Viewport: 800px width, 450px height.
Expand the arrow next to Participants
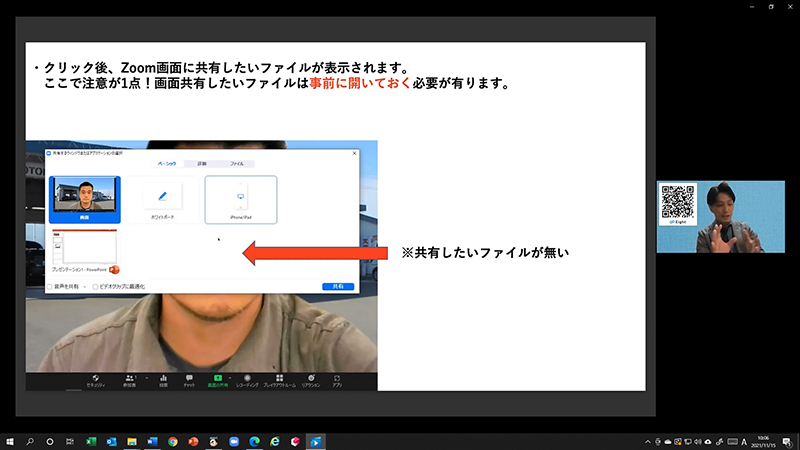click(146, 377)
